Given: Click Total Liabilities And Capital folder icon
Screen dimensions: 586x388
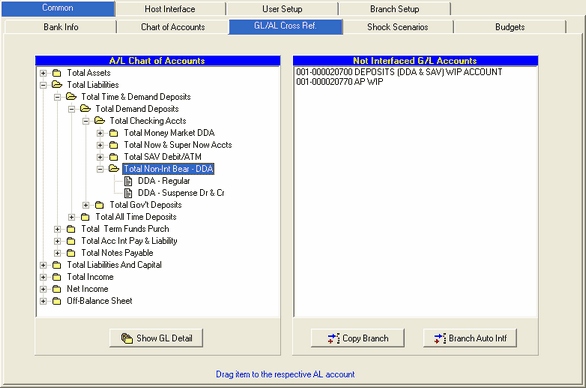Looking at the screenshot, I should [57, 265].
